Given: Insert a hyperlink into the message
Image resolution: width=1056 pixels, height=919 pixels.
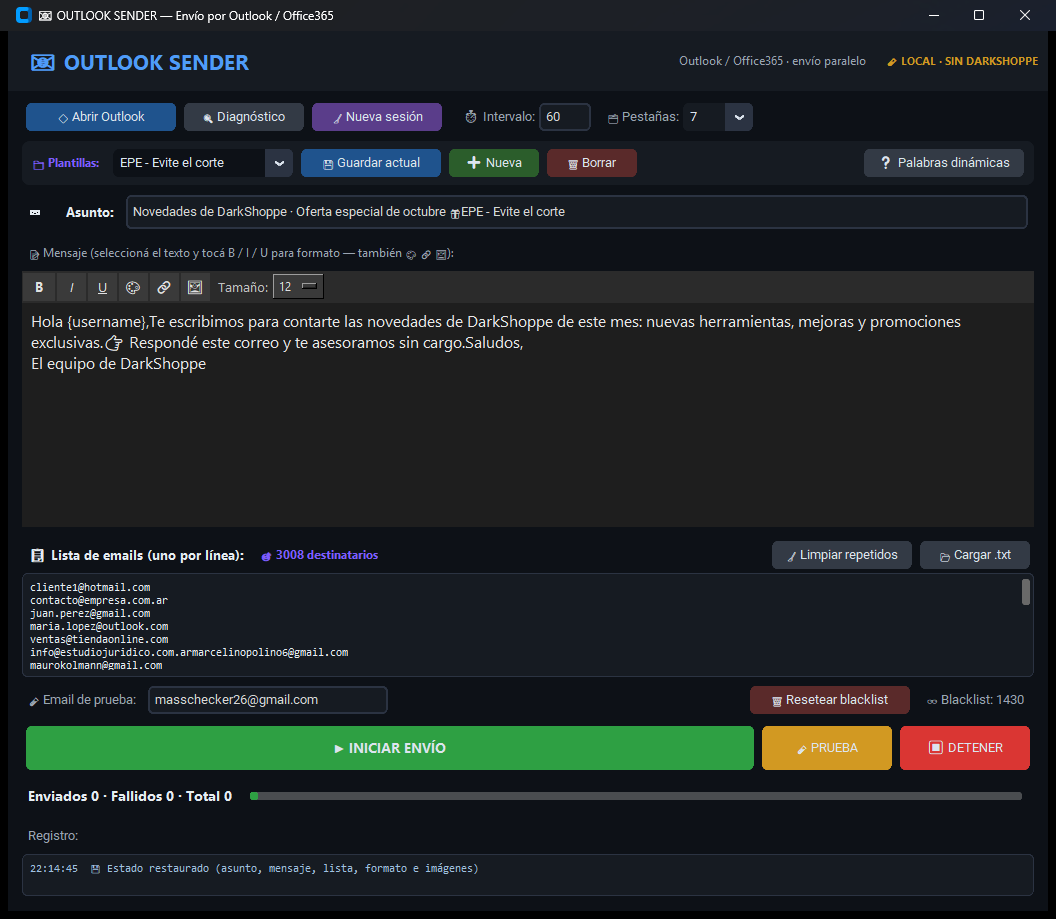Looking at the screenshot, I should (x=164, y=287).
